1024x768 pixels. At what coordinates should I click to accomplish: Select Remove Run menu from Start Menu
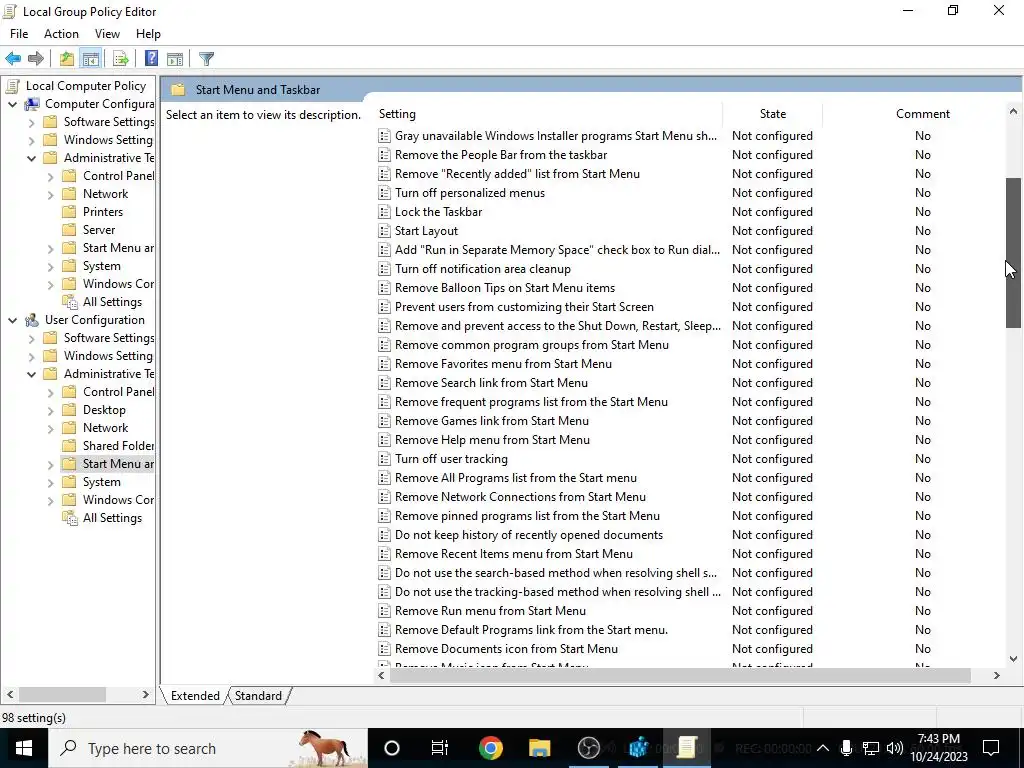490,611
